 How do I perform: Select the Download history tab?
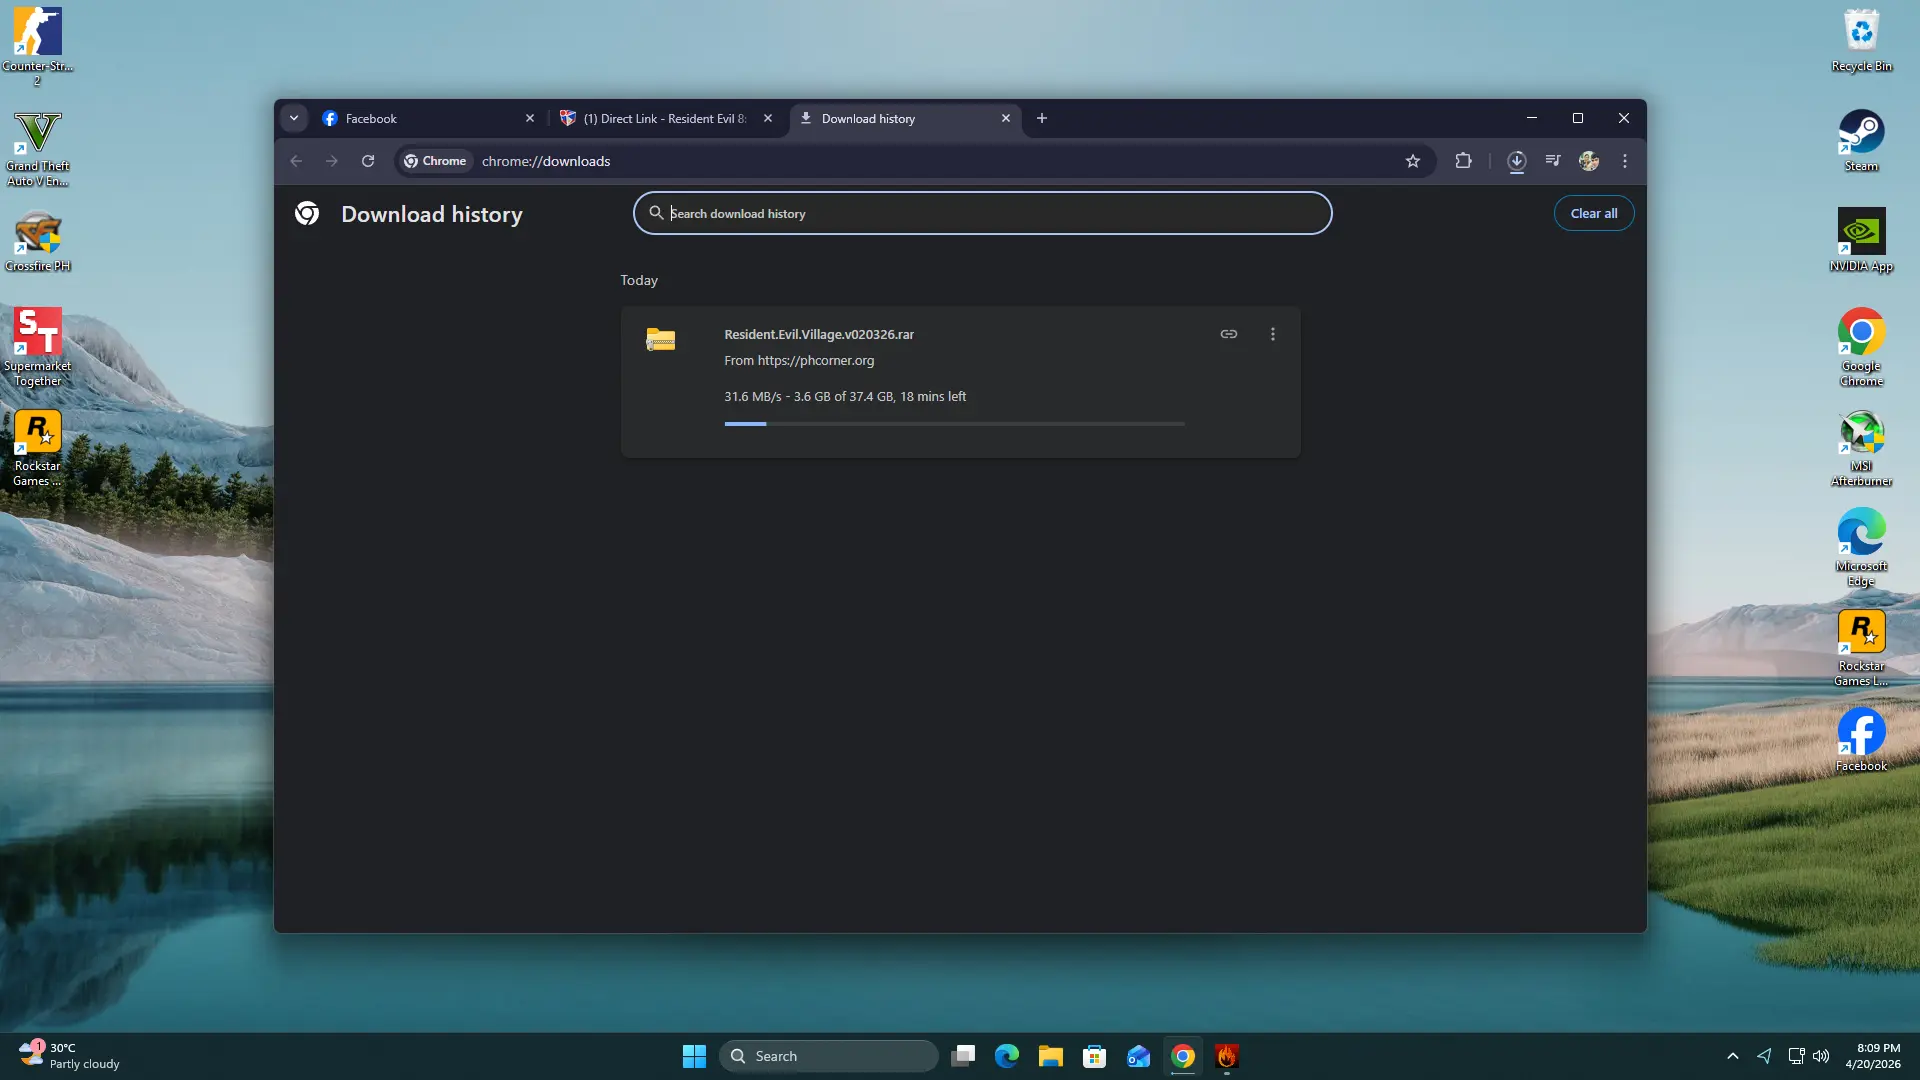(x=906, y=118)
